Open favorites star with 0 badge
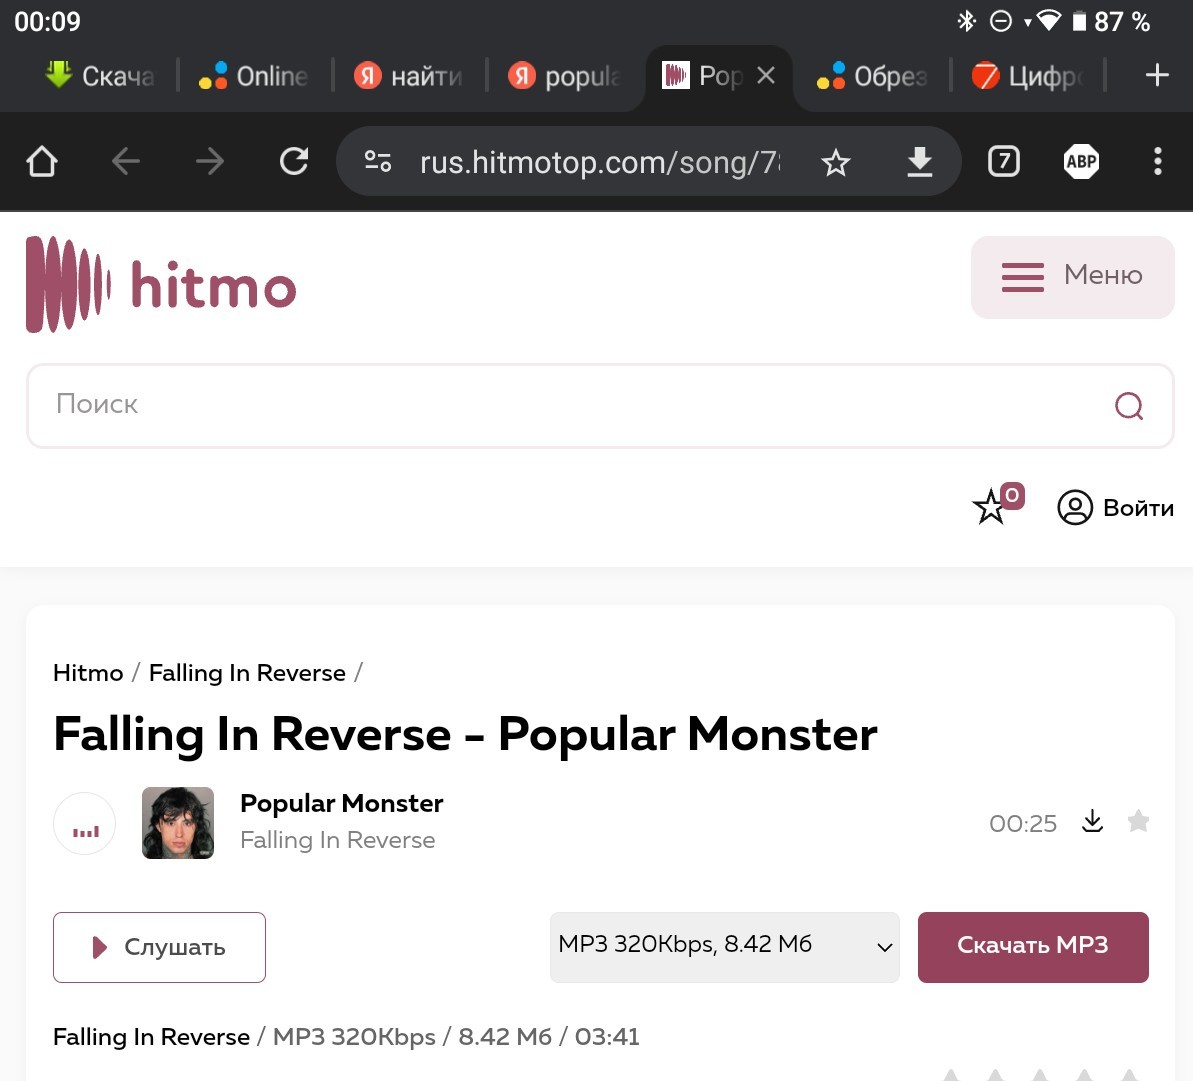 tap(997, 504)
